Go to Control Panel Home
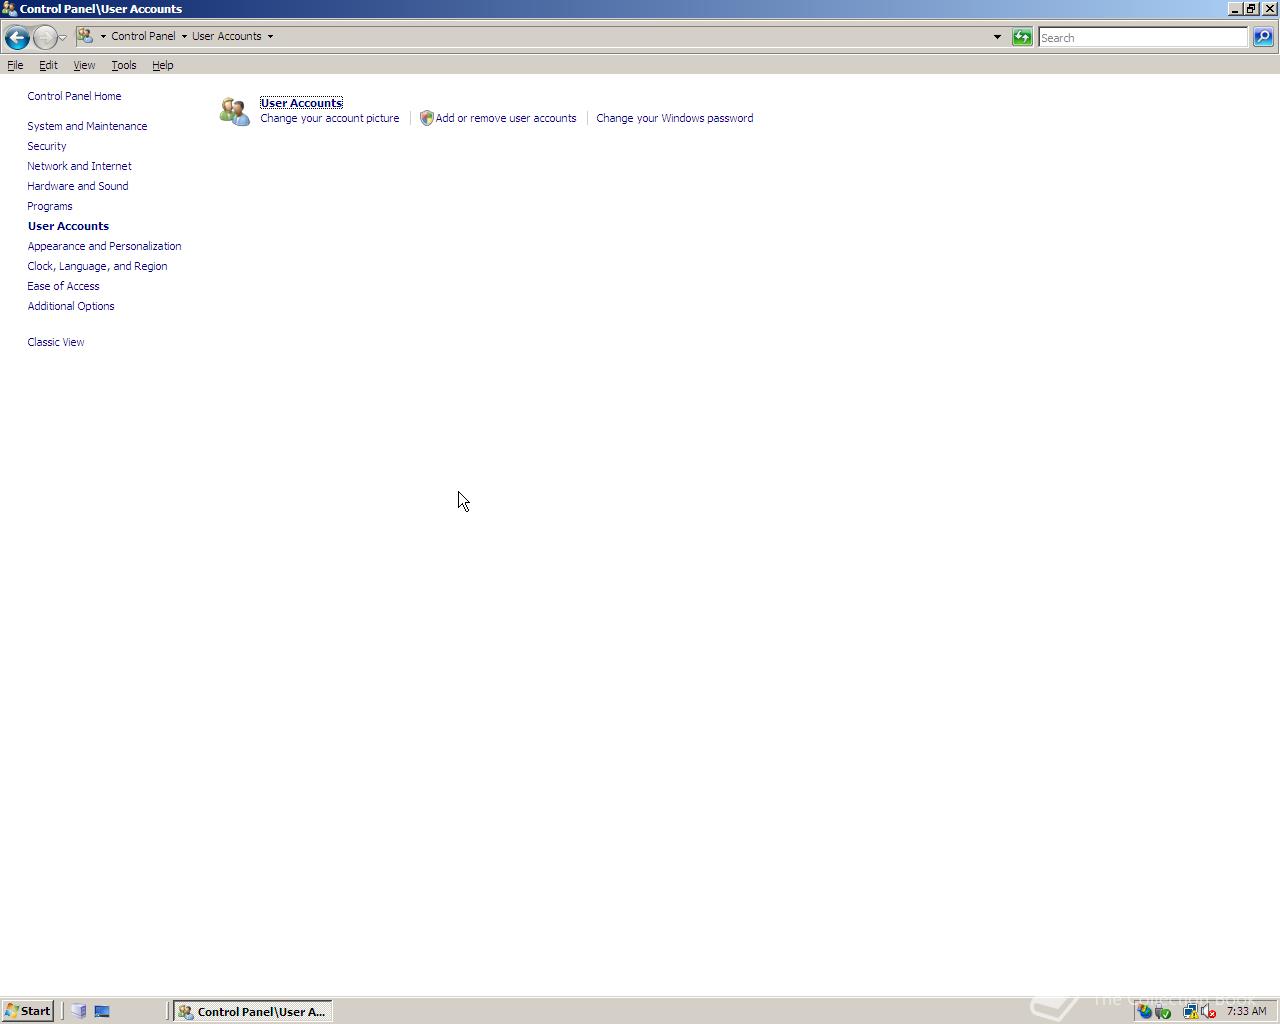Viewport: 1280px width, 1024px height. [74, 96]
